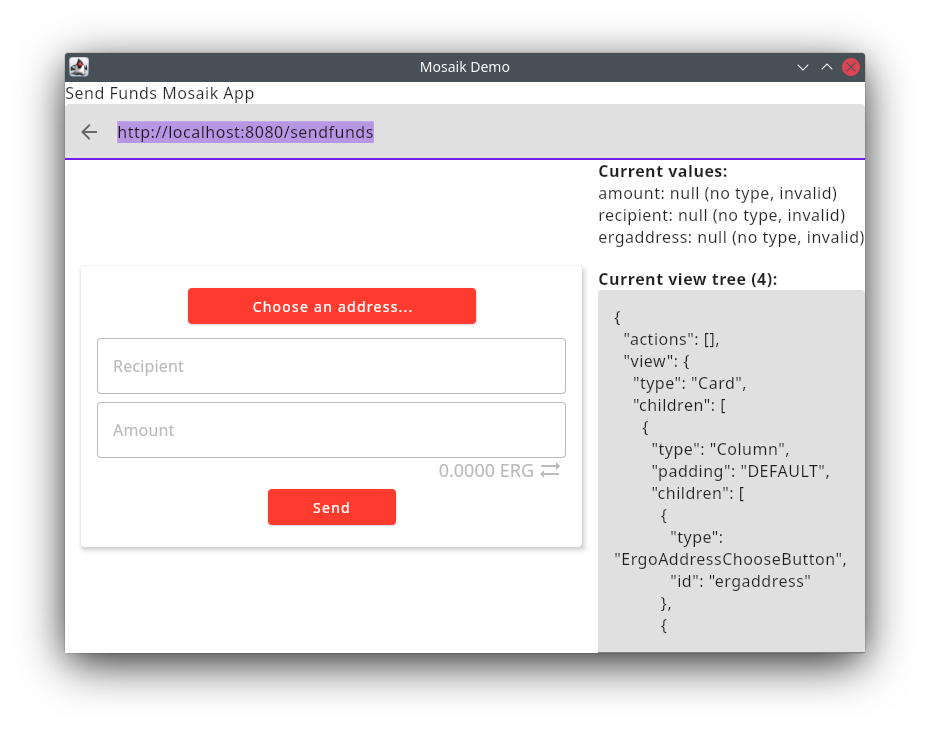Close the Mosaik Demo window
The image size is (930, 730).
click(851, 67)
